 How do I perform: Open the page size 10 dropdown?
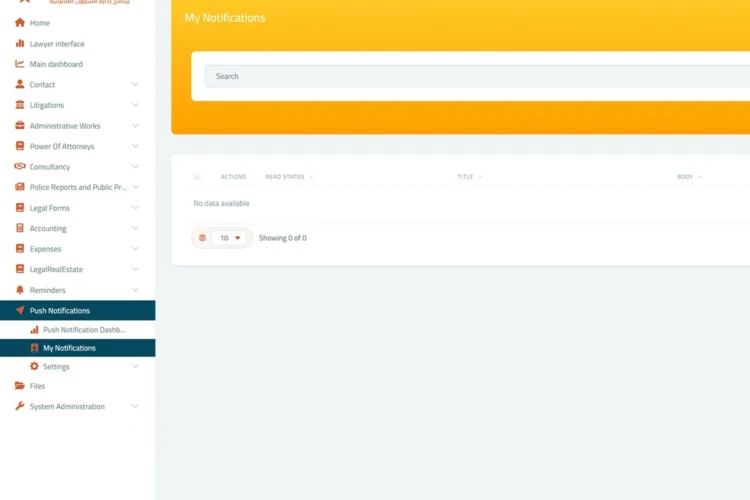coord(229,238)
